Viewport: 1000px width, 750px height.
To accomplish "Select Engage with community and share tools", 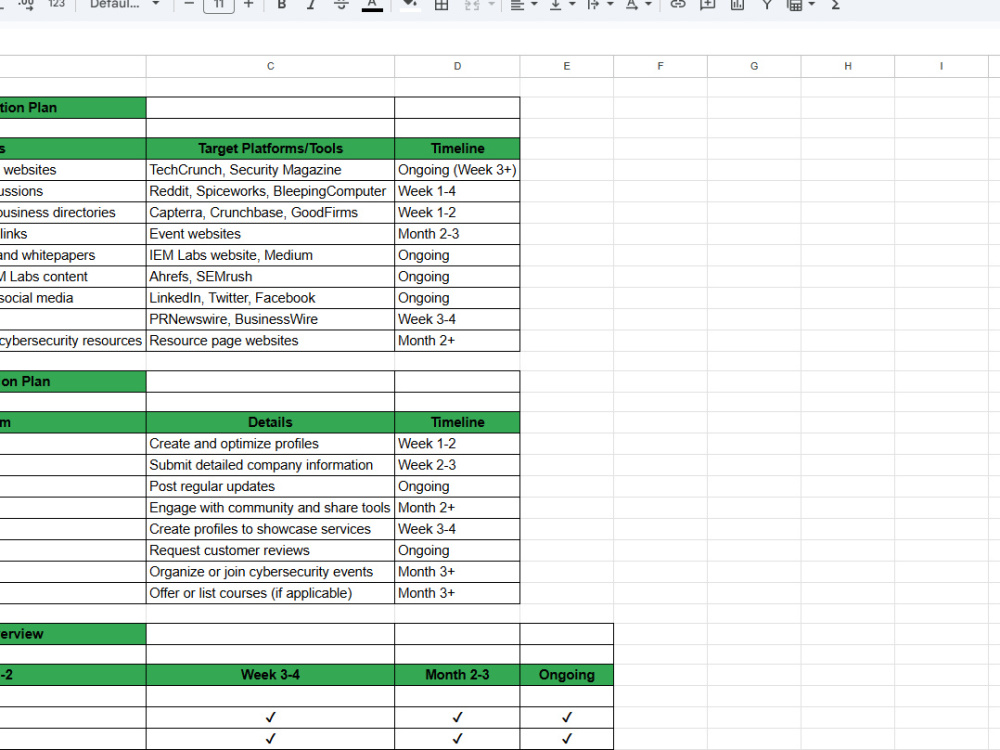I will click(270, 508).
